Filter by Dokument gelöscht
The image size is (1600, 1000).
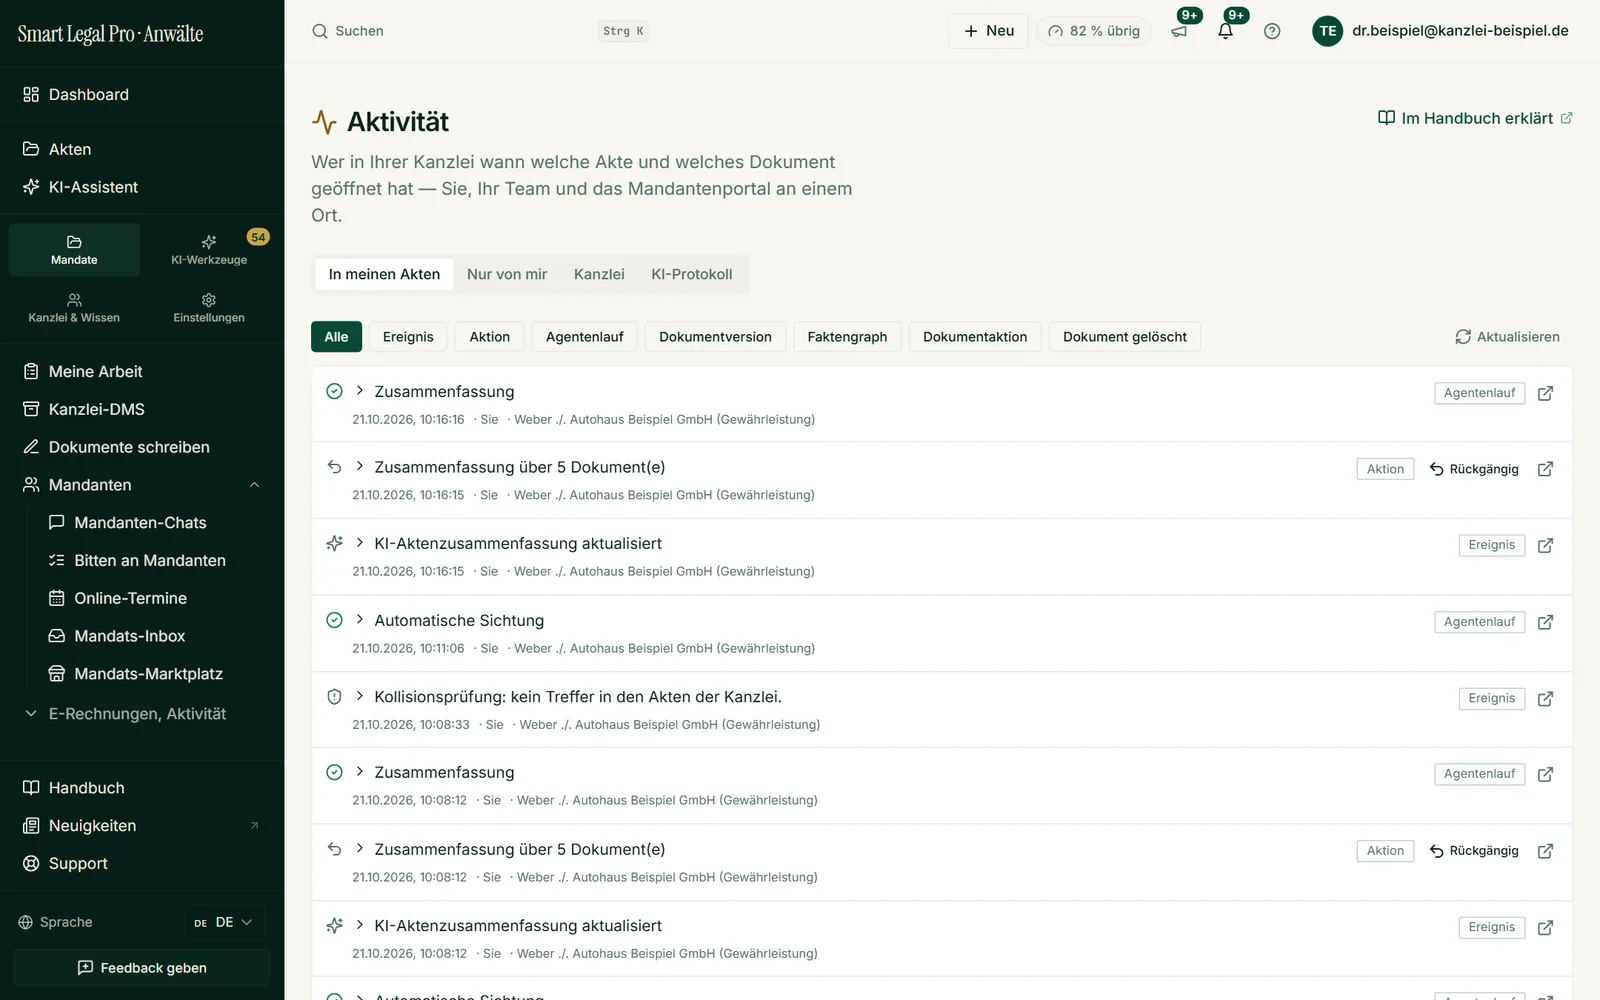pos(1125,337)
